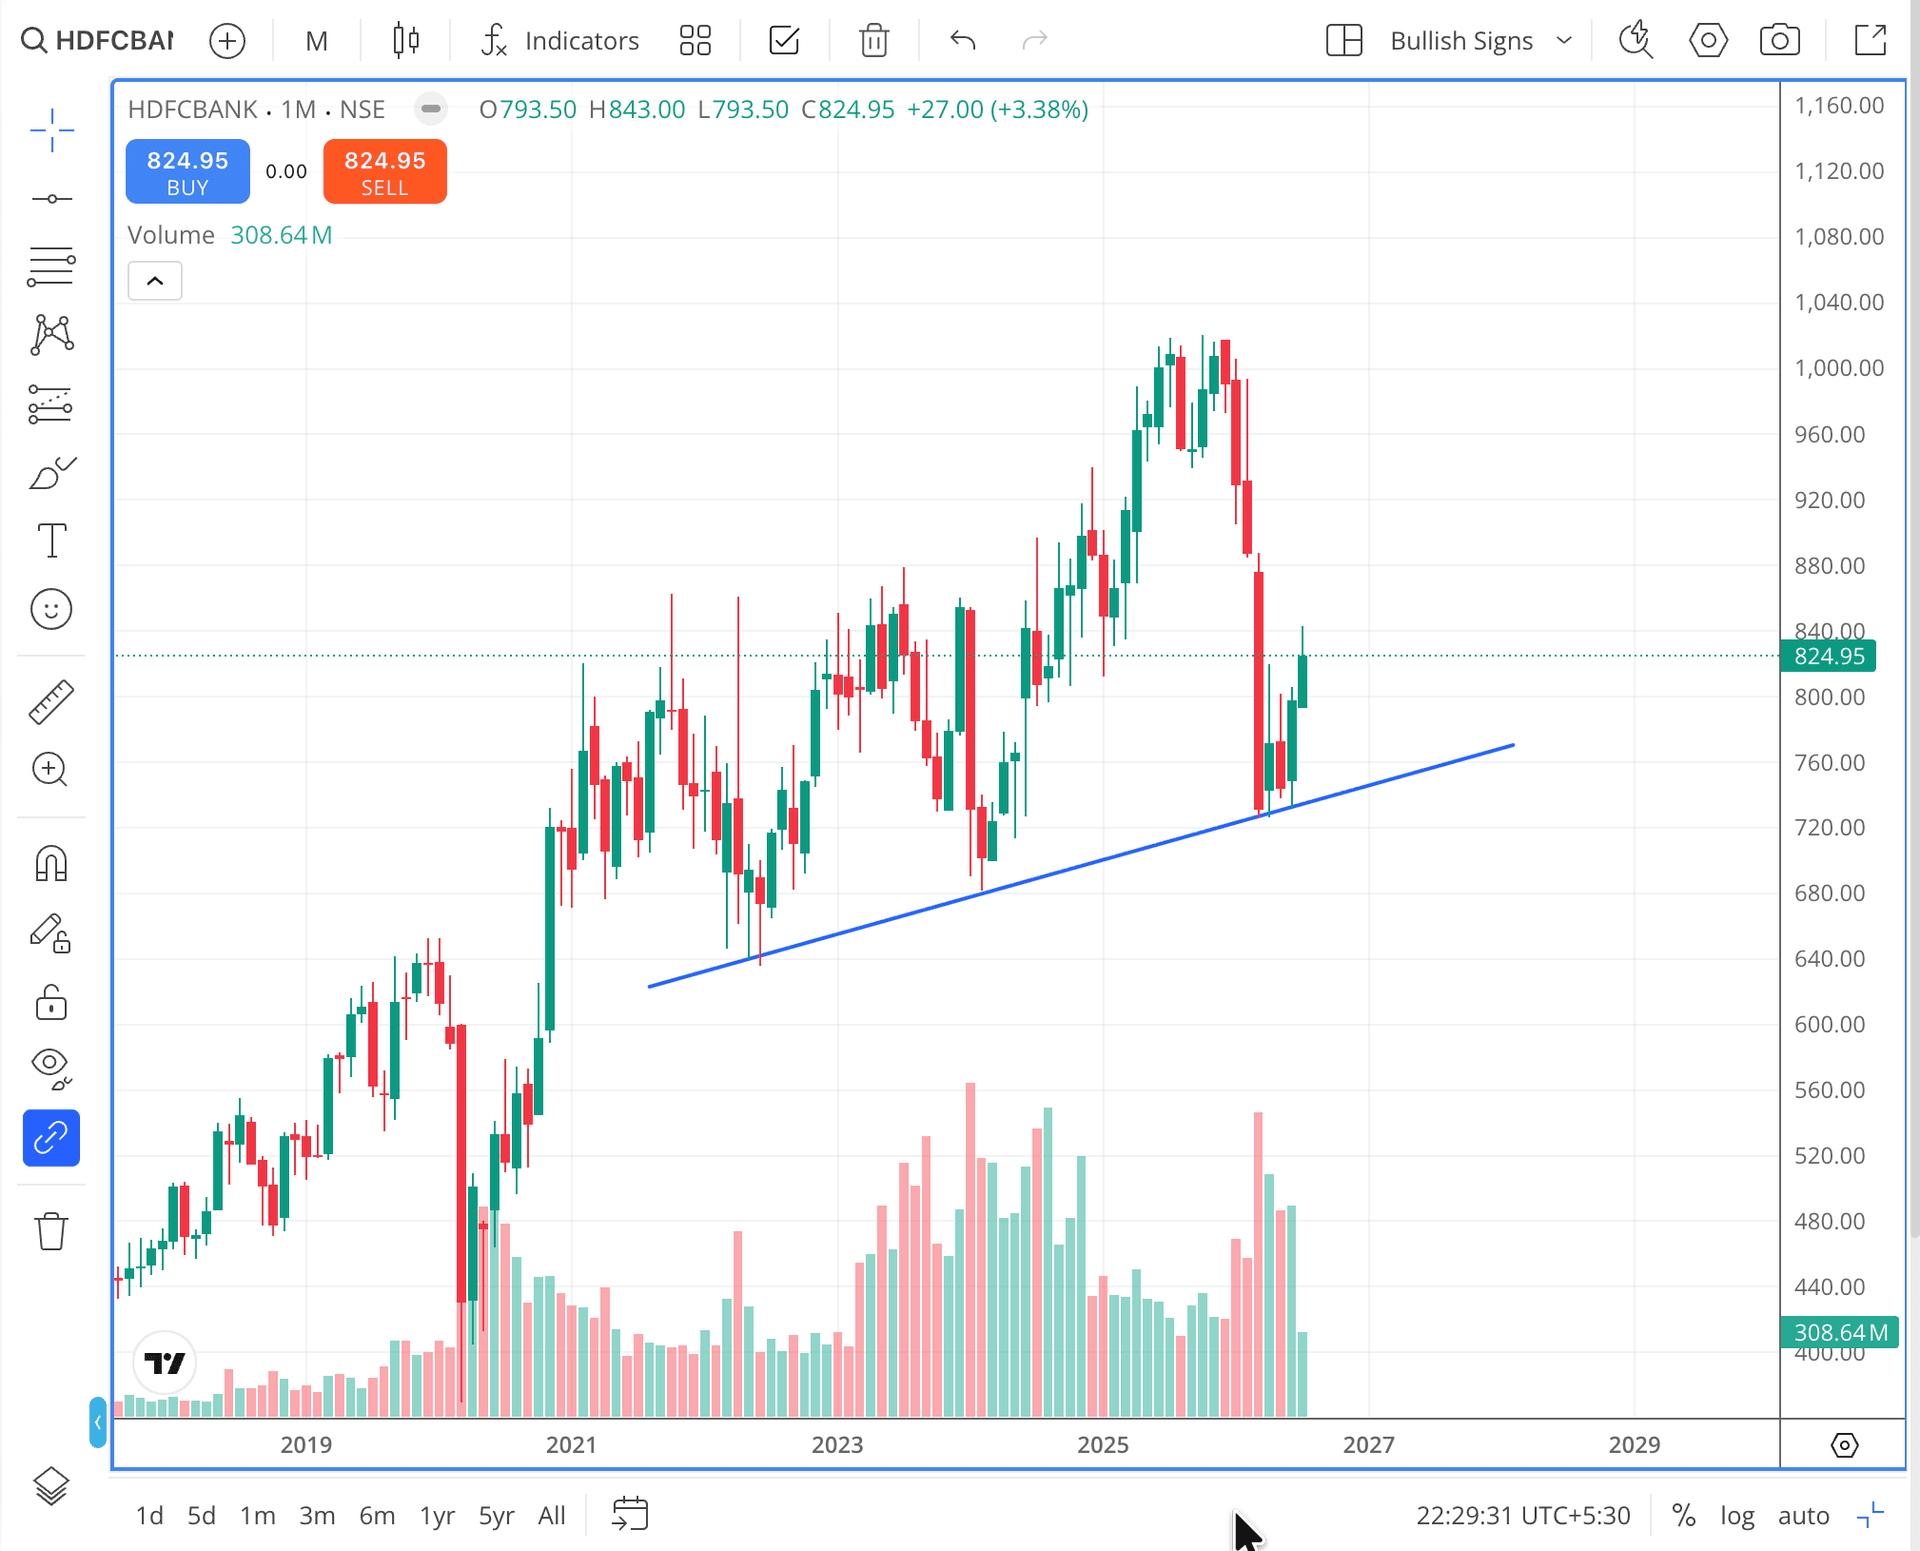Take a chart snapshot with camera
1920x1551 pixels.
pyautogui.click(x=1780, y=40)
